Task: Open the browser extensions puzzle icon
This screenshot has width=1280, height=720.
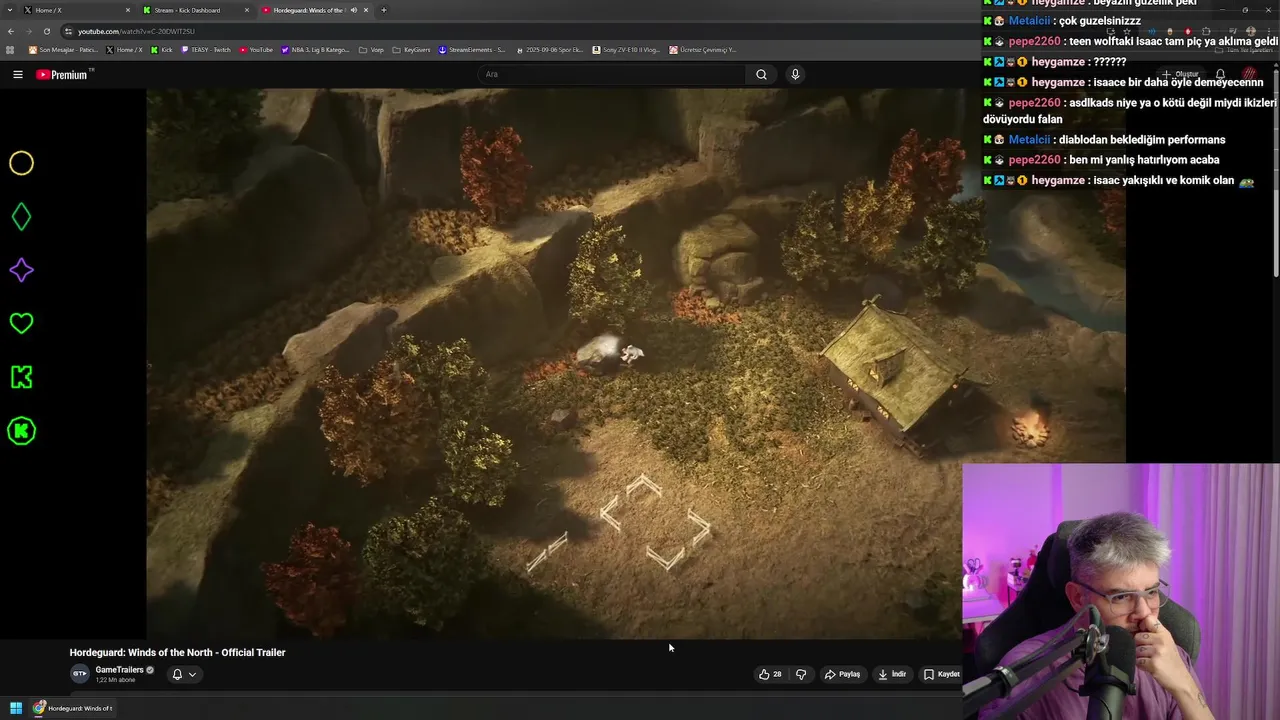Action: pyautogui.click(x=1206, y=31)
